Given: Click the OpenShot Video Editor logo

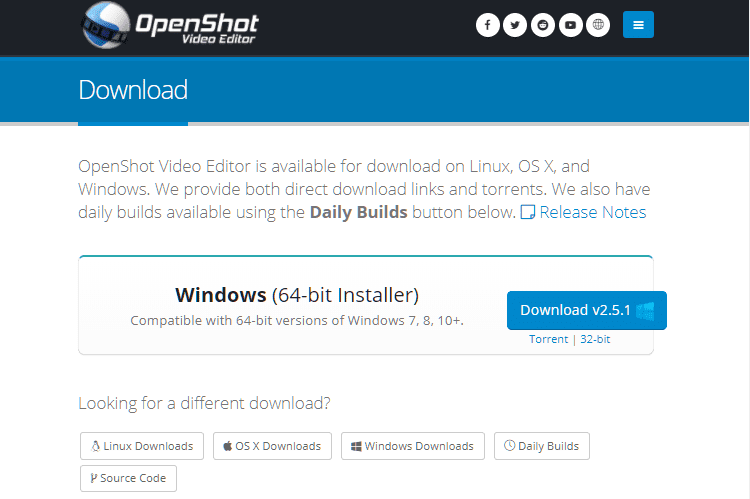Looking at the screenshot, I should (170, 25).
